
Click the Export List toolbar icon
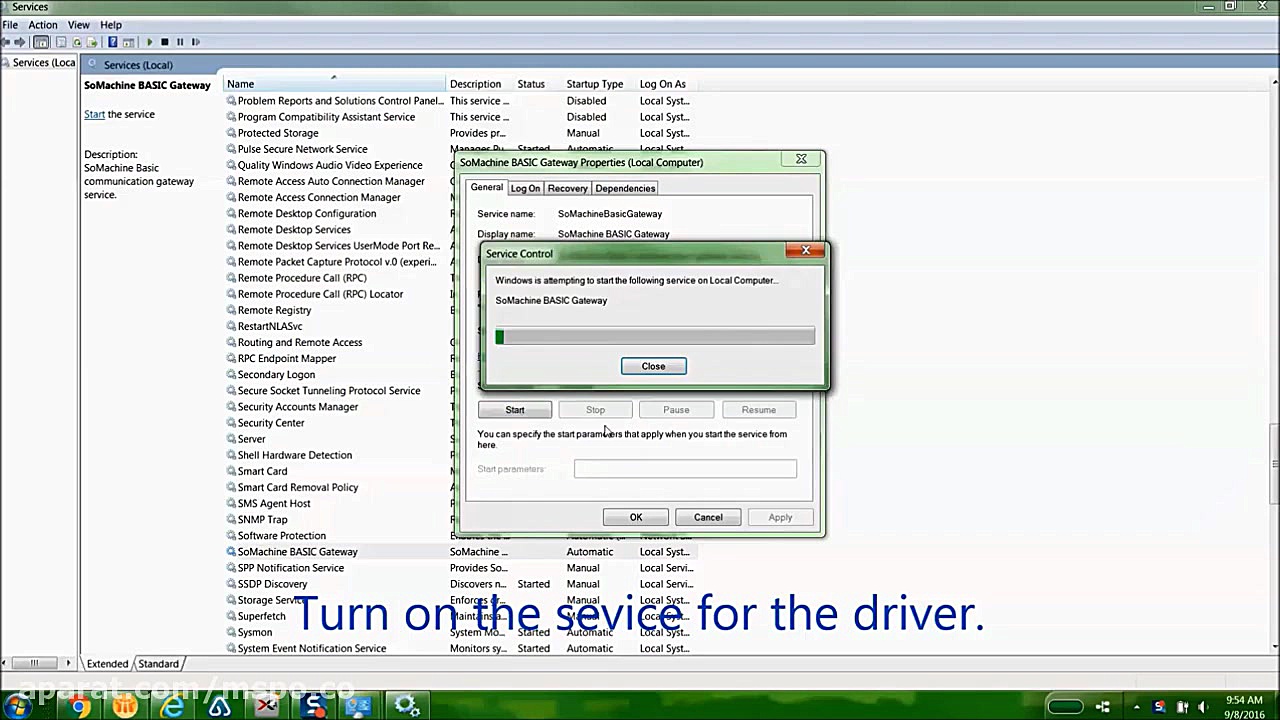(92, 42)
